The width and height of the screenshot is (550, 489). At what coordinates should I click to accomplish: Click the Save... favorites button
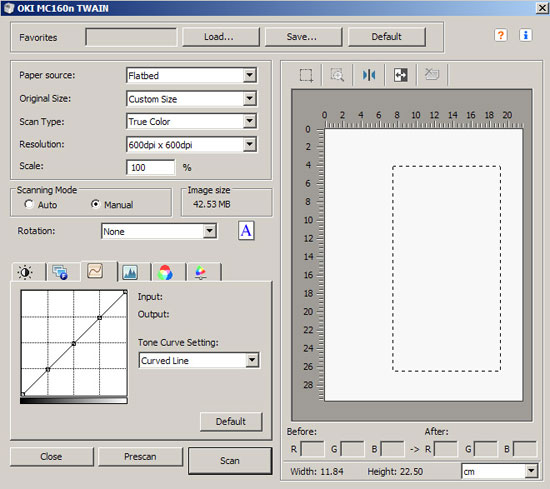point(303,37)
